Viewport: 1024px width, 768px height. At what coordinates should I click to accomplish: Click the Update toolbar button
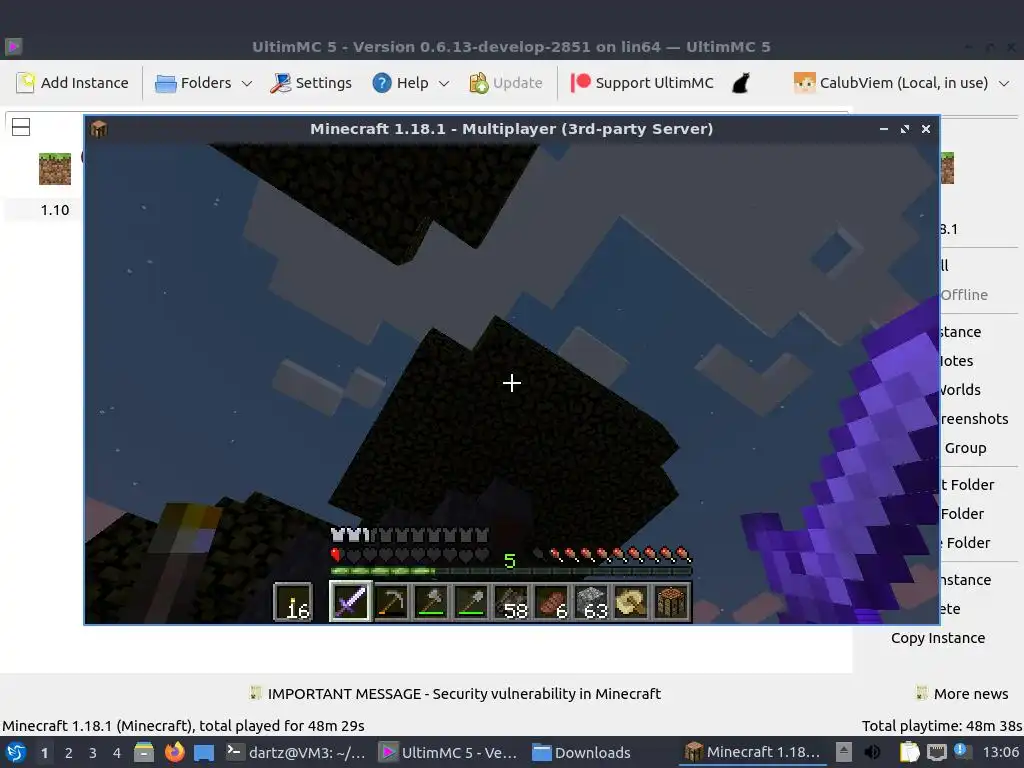(x=506, y=83)
